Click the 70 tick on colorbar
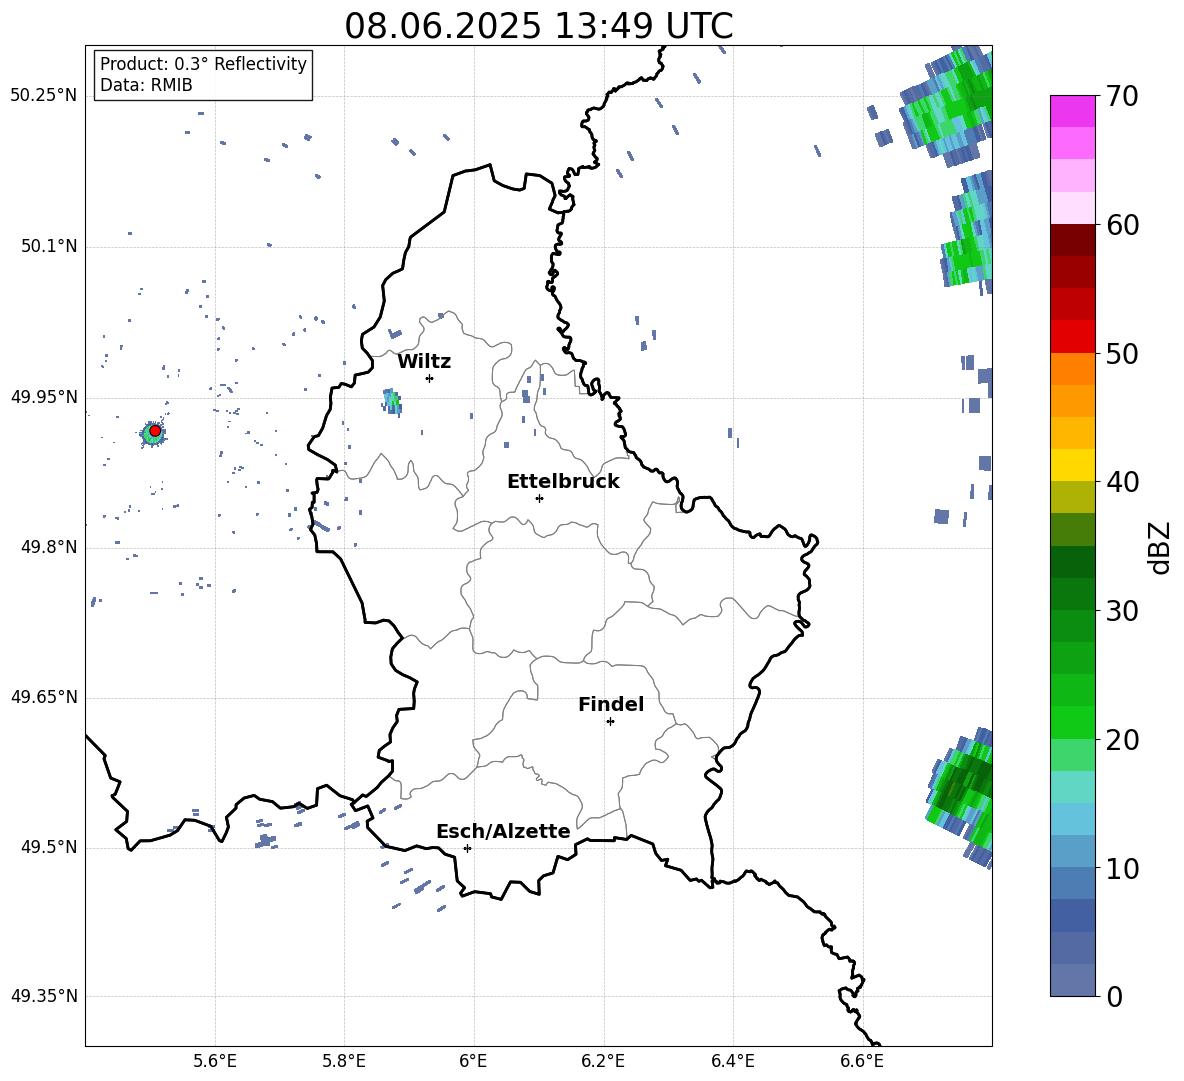Screen dimensions: 1184x1081 click(1122, 97)
